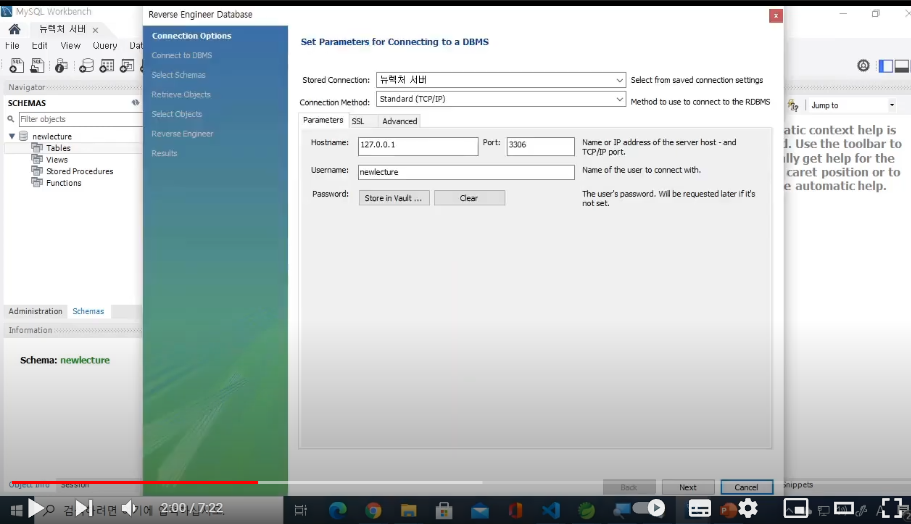This screenshot has height=524, width=911.
Task: Open the View menu
Action: pyautogui.click(x=70, y=45)
